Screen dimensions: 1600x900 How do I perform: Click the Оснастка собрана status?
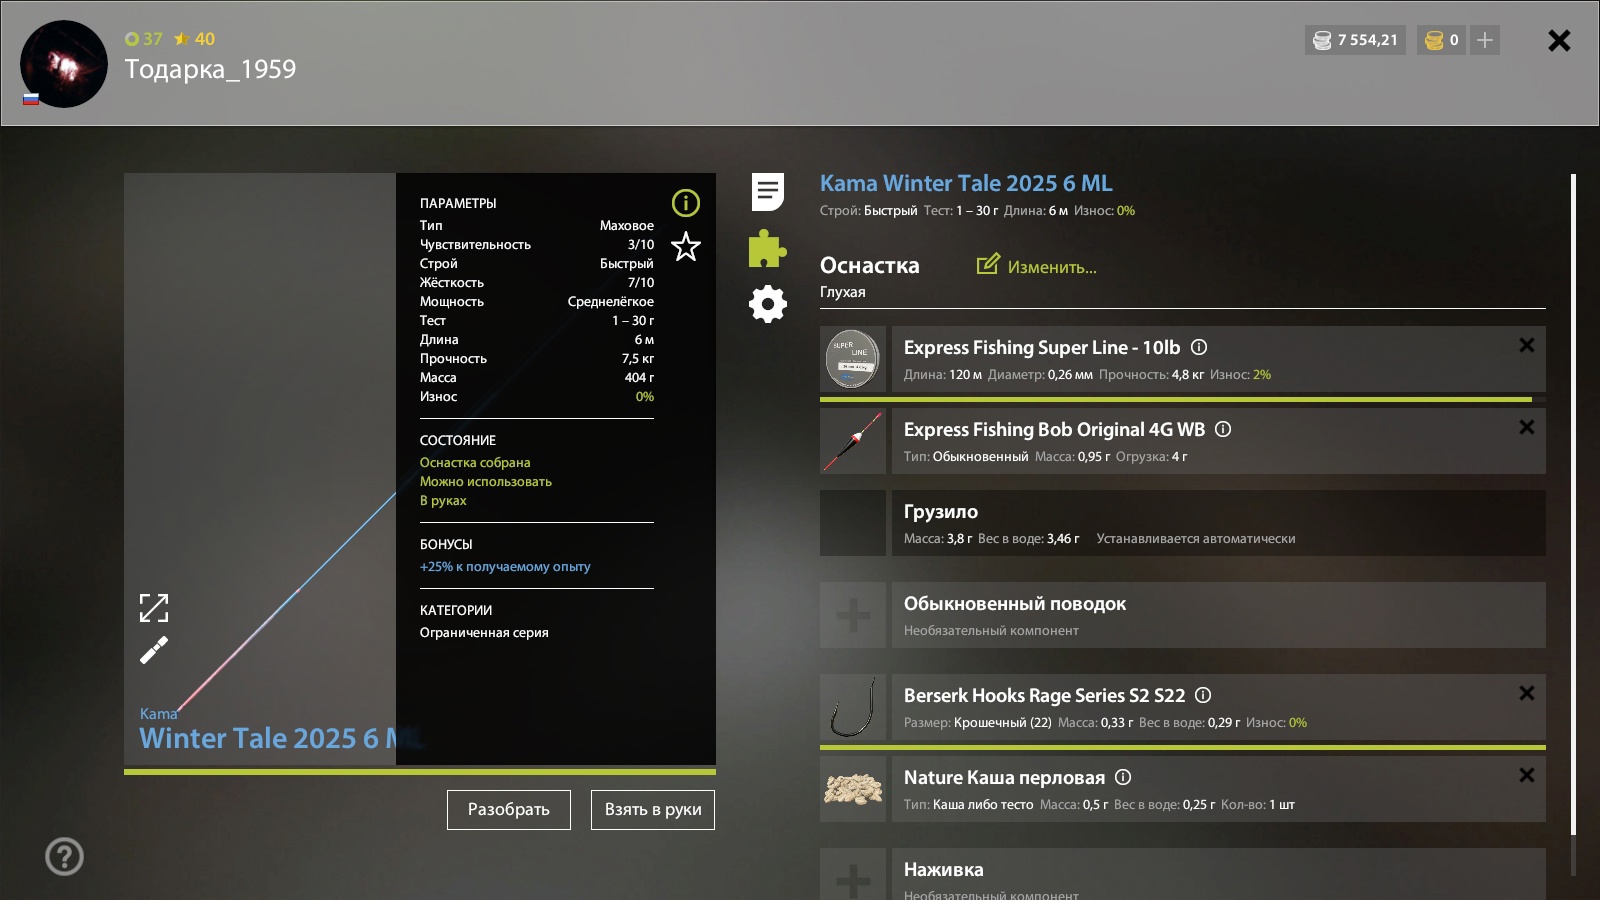(x=475, y=462)
